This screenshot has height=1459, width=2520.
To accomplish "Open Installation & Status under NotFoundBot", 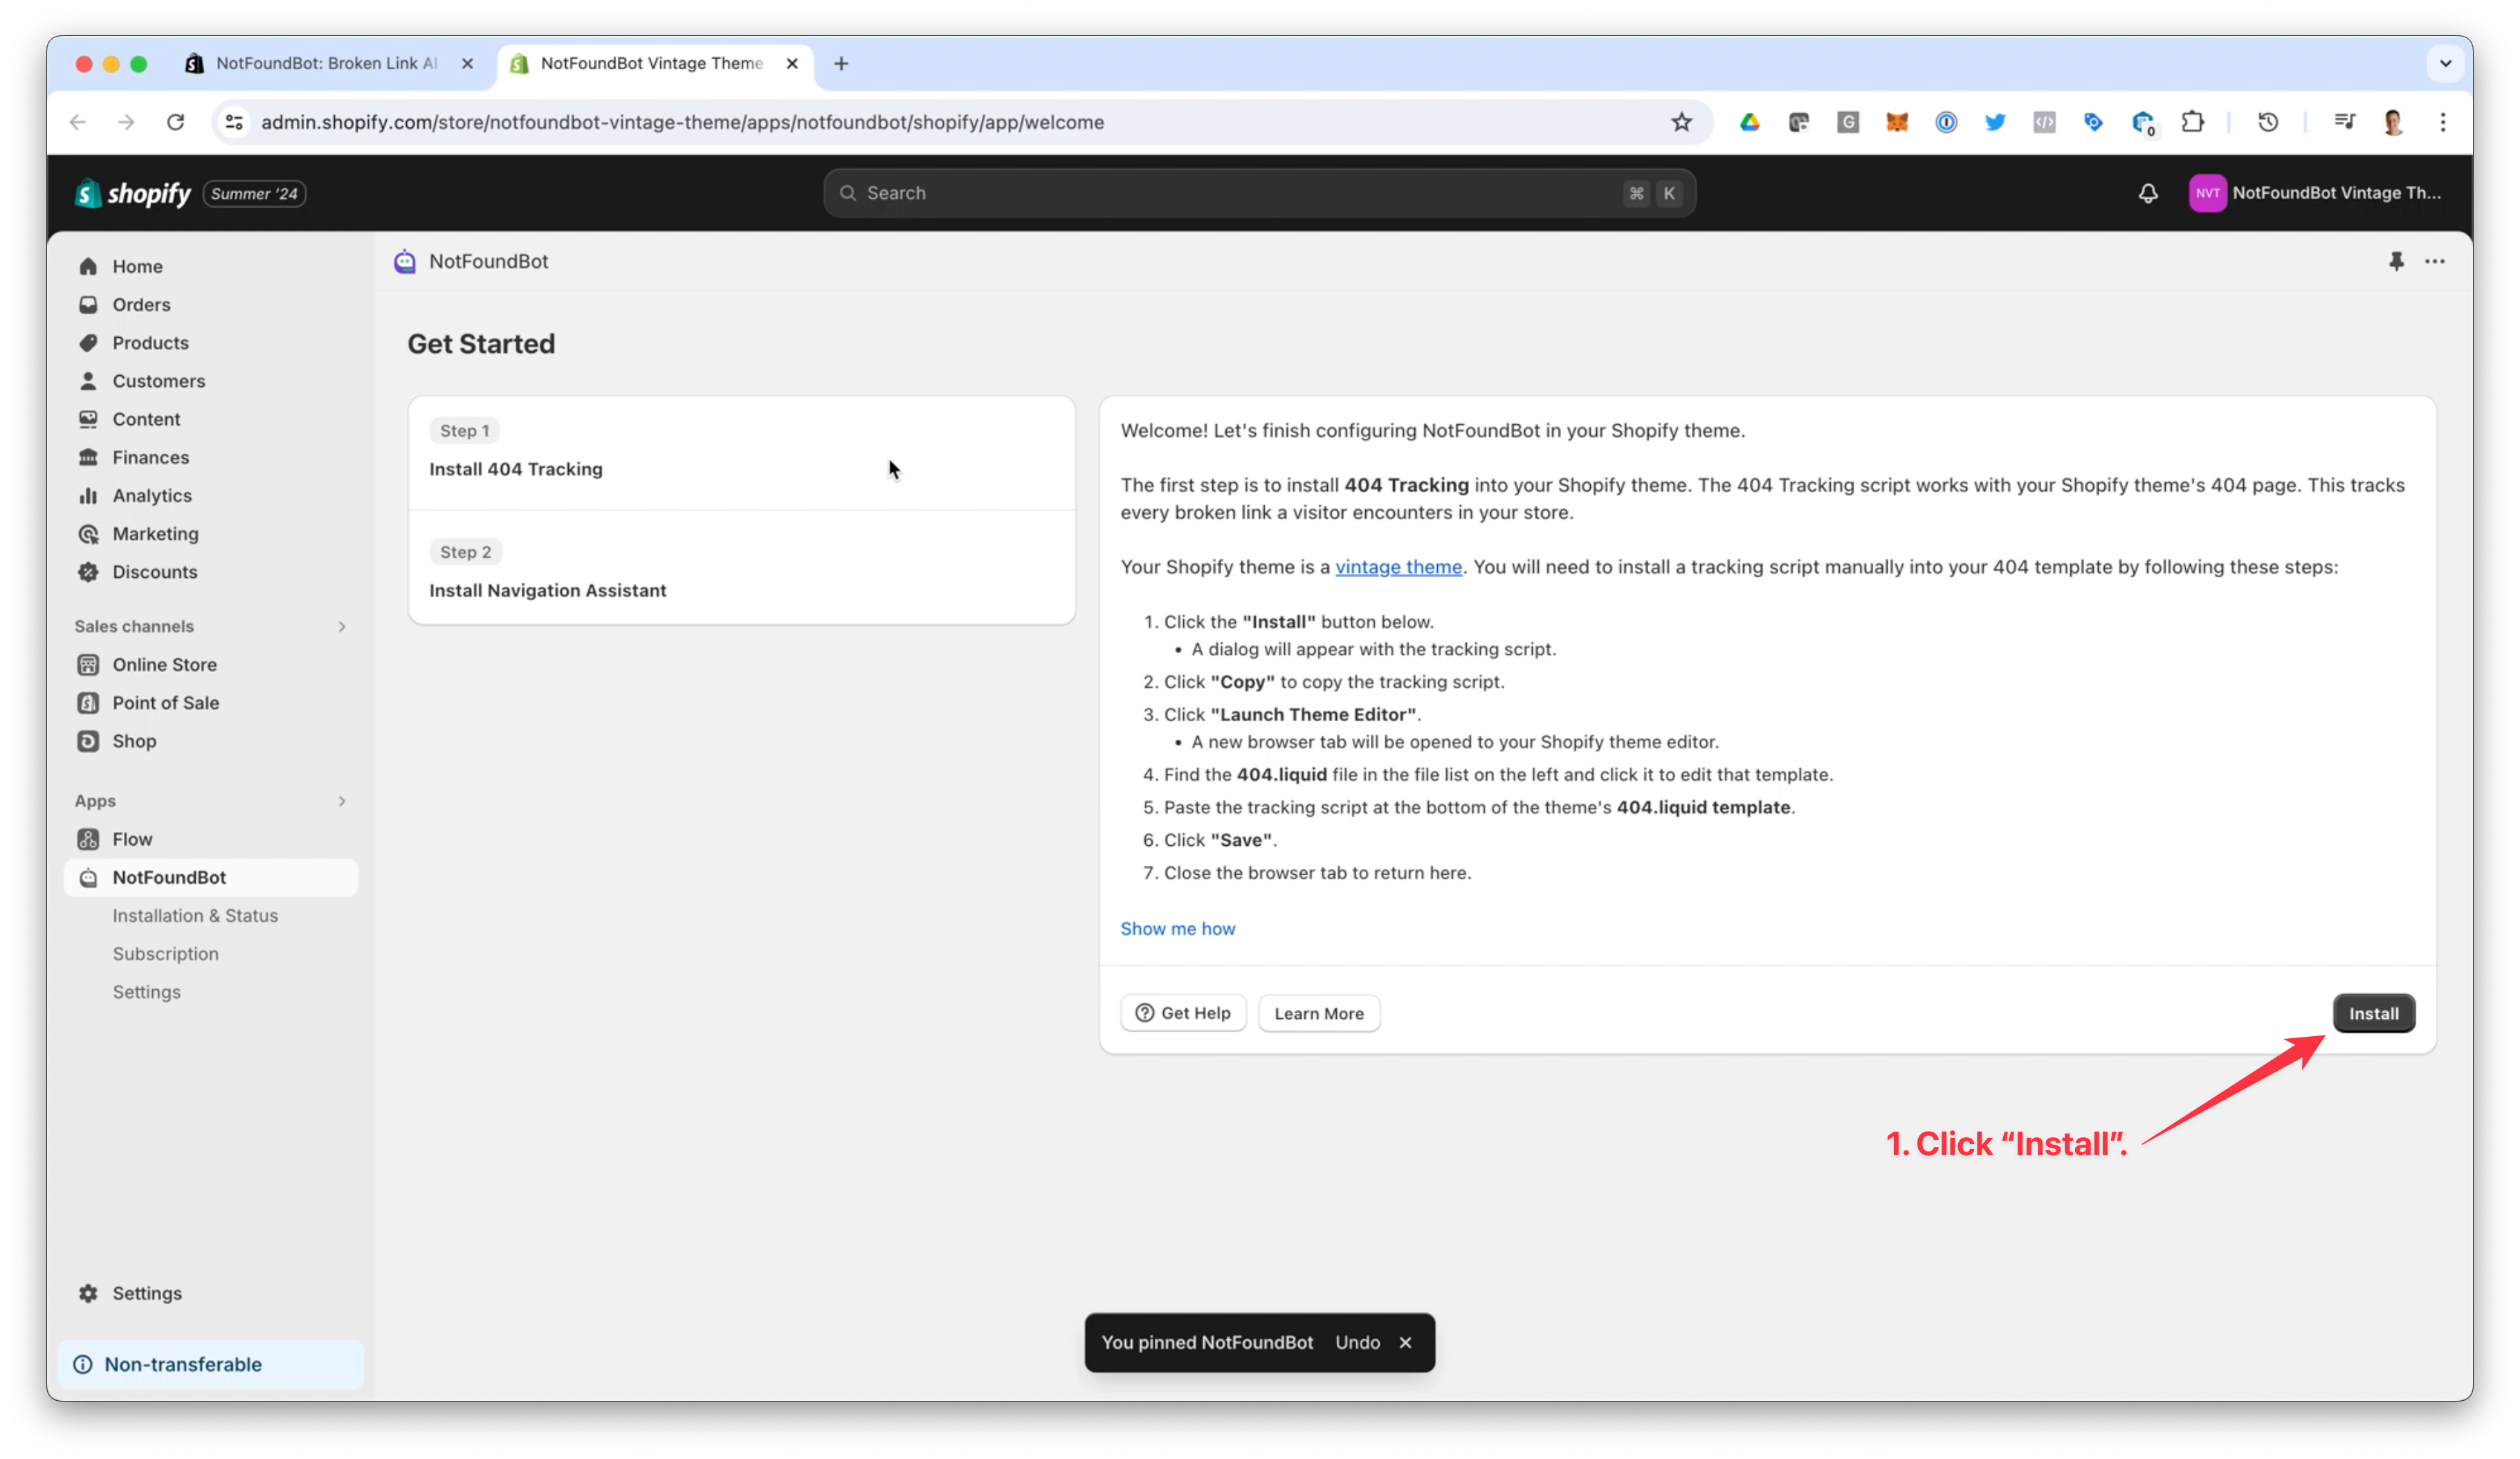I will click(x=196, y=915).
